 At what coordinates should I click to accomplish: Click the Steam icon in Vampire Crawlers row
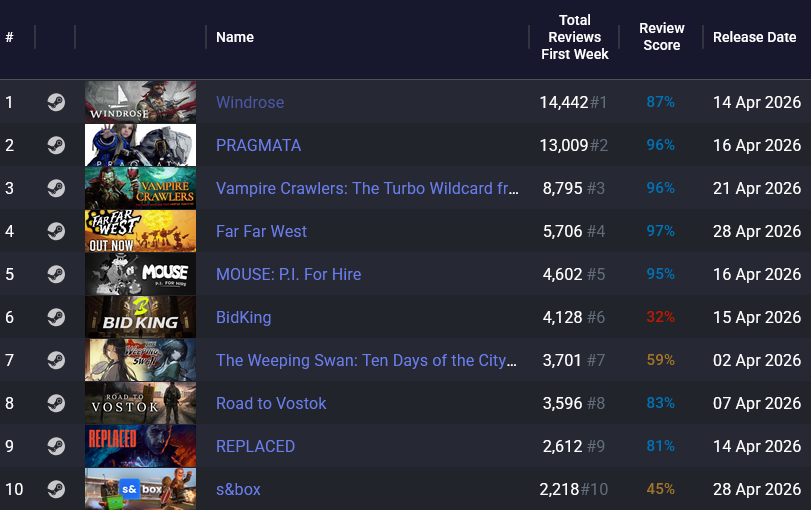coord(56,188)
